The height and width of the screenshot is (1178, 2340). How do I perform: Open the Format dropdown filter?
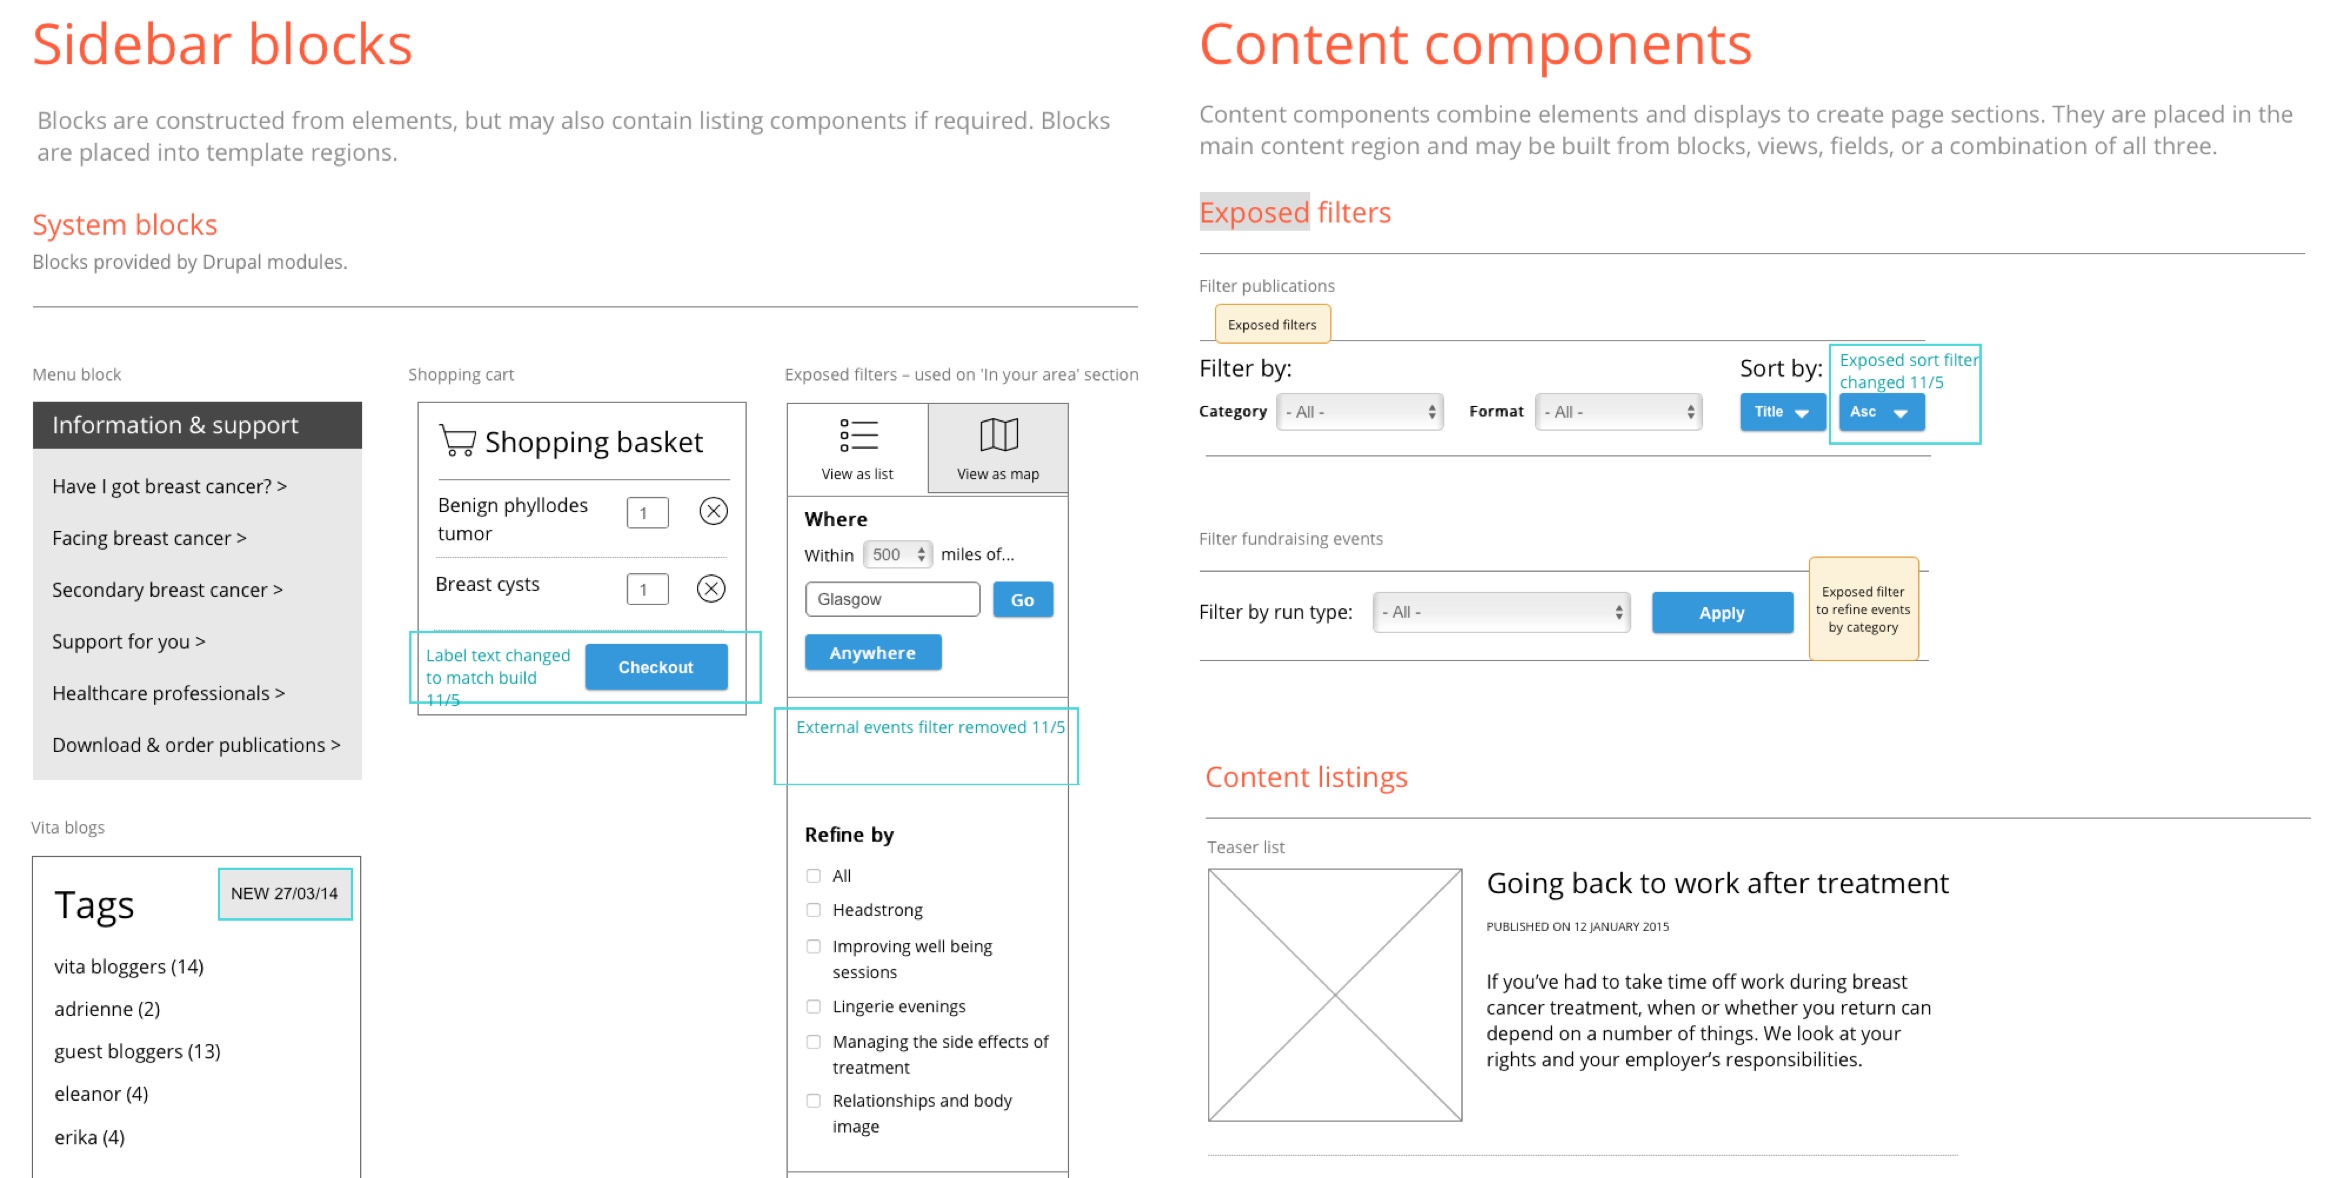click(x=1618, y=412)
